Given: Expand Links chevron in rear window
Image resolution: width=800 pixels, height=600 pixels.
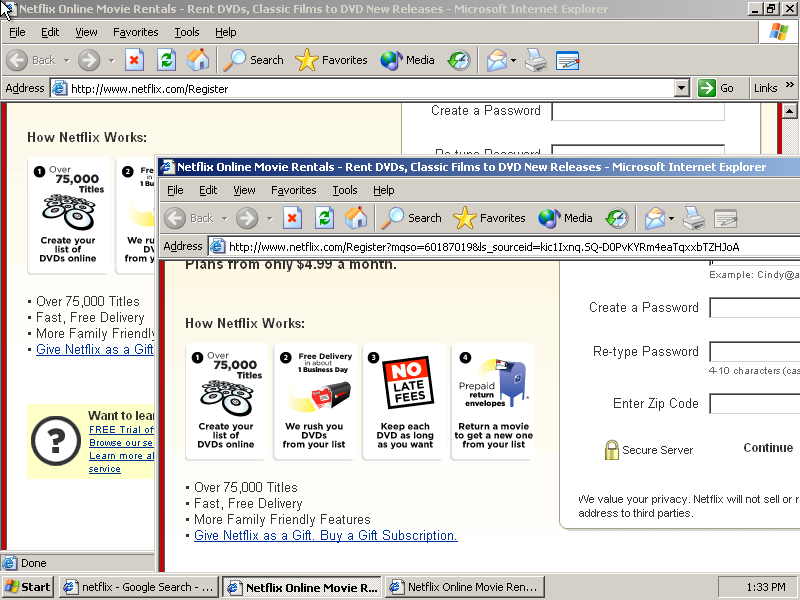Looking at the screenshot, I should (789, 85).
